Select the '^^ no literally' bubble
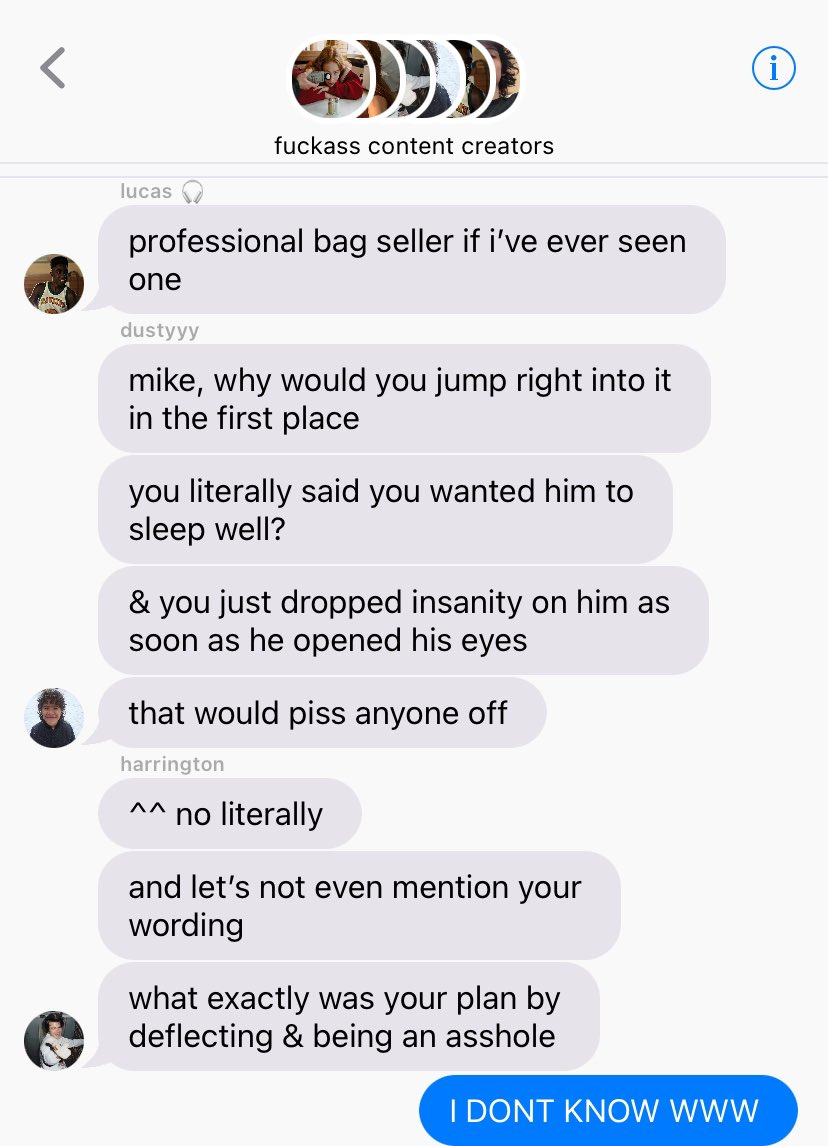Screen dimensions: 828x1146 229,813
